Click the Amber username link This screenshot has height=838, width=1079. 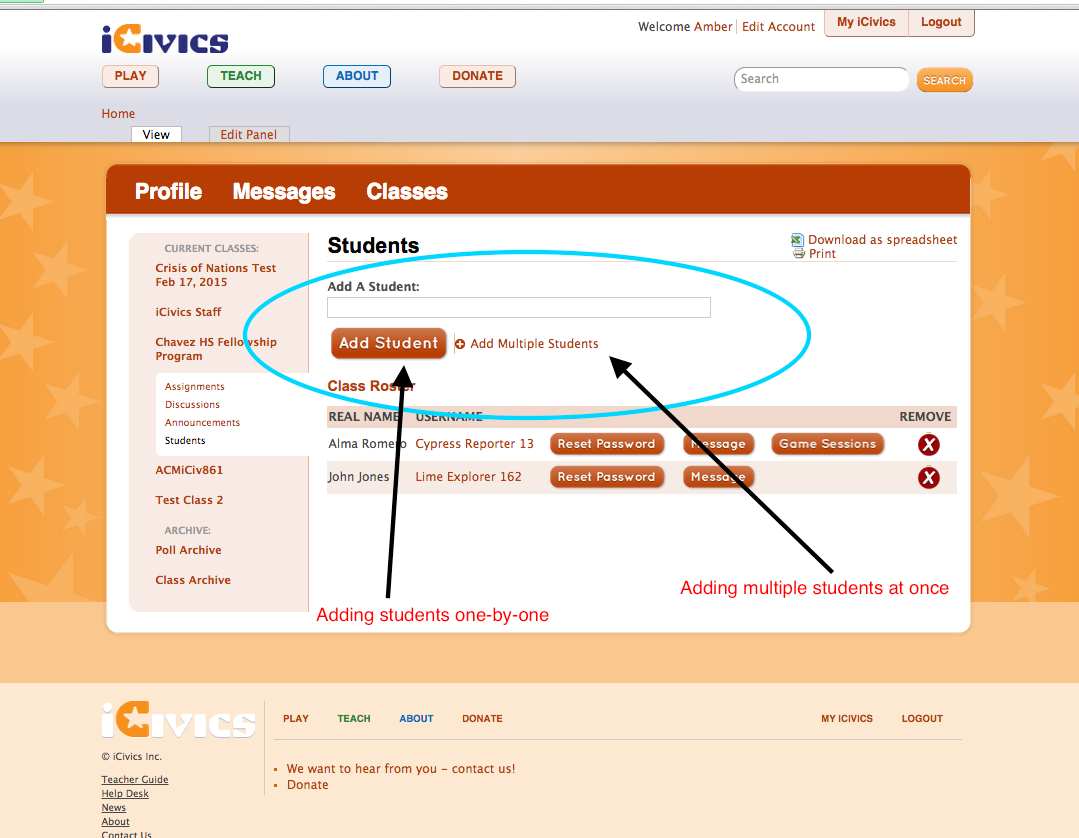click(713, 27)
